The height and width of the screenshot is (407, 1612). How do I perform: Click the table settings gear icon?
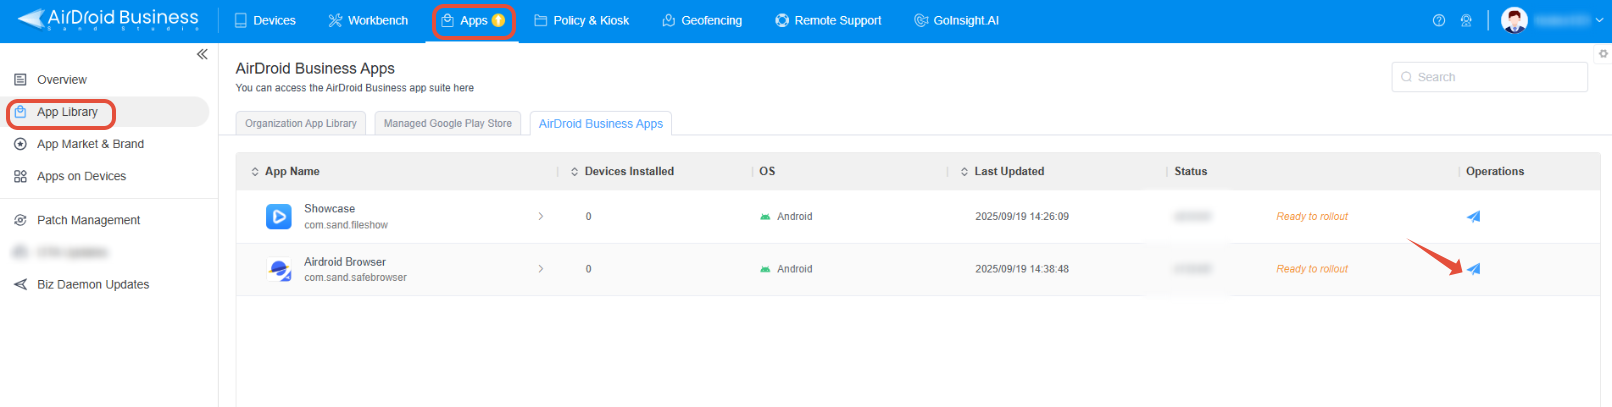coord(1603,54)
